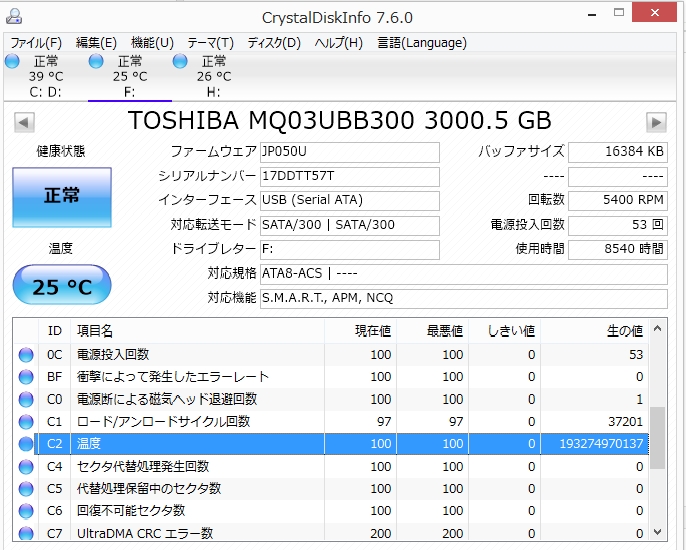The width and height of the screenshot is (686, 550).
Task: Click the しきい値 column header
Action: [x=504, y=331]
